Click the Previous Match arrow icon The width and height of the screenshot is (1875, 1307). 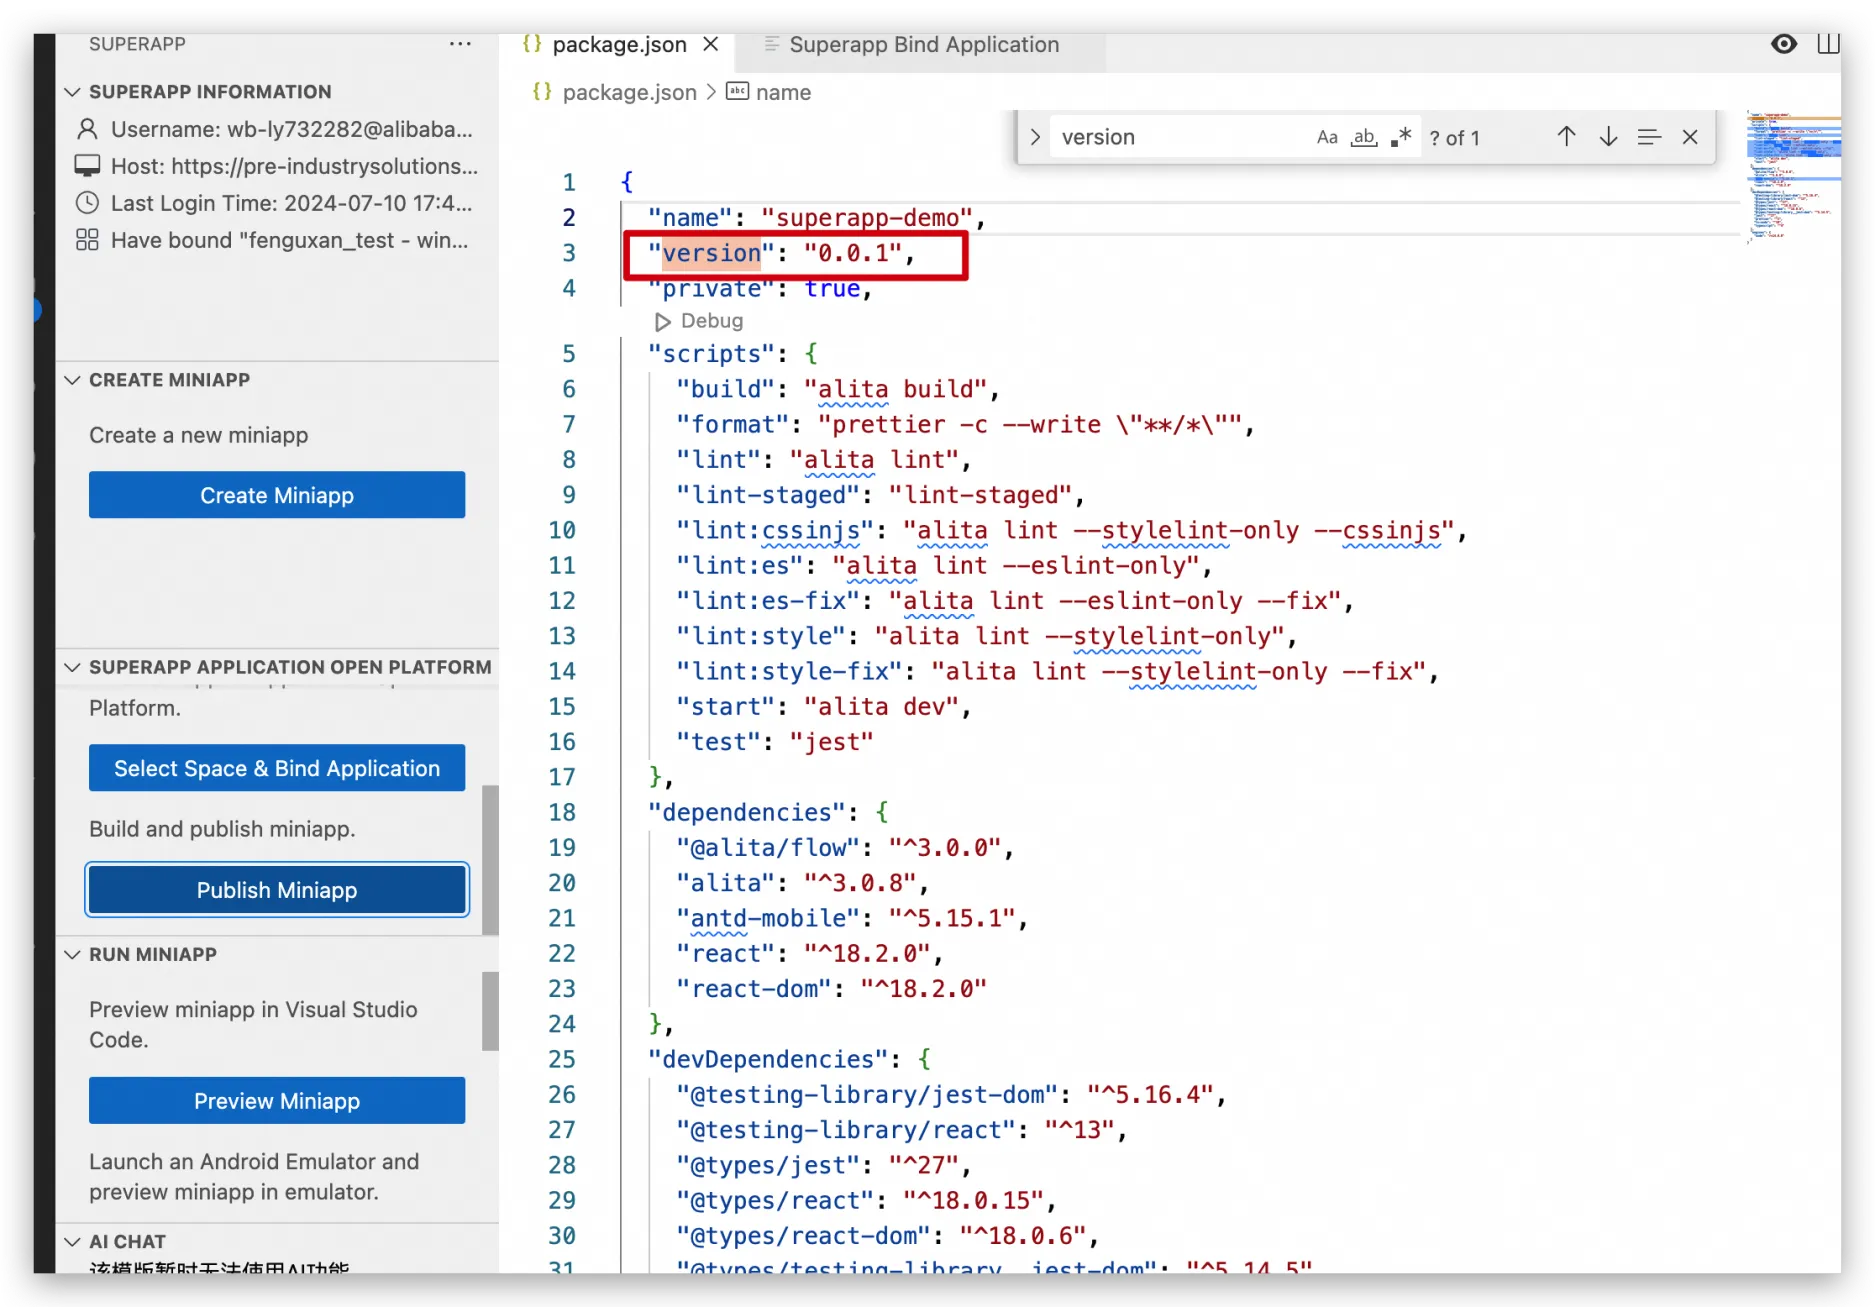coord(1566,136)
